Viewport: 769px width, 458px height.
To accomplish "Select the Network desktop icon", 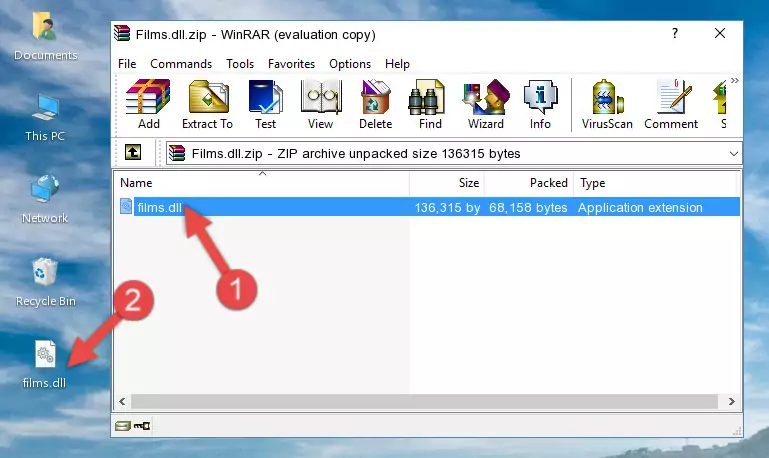I will 45,199.
